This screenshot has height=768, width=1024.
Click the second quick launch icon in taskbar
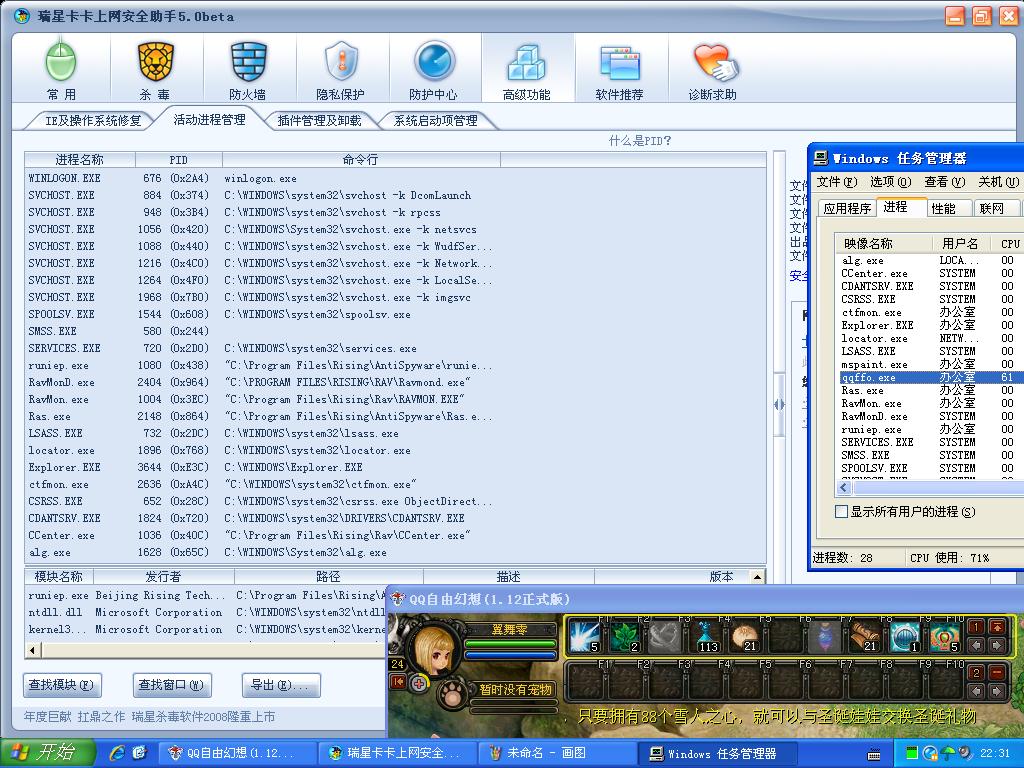coord(140,753)
